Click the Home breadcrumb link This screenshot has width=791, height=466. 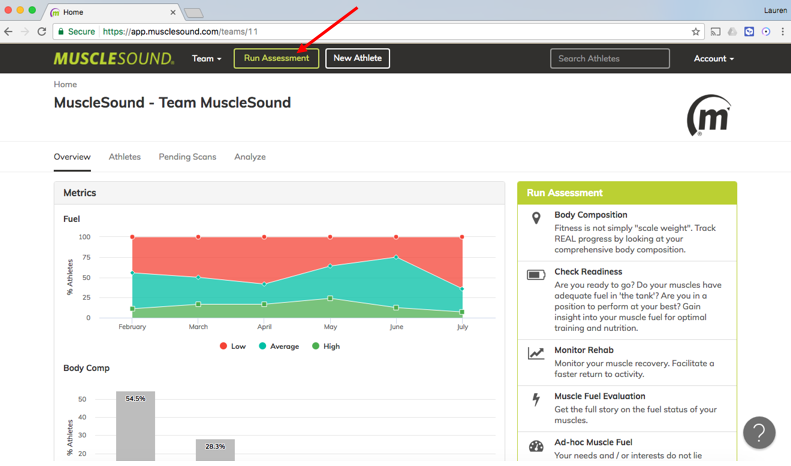tap(65, 84)
